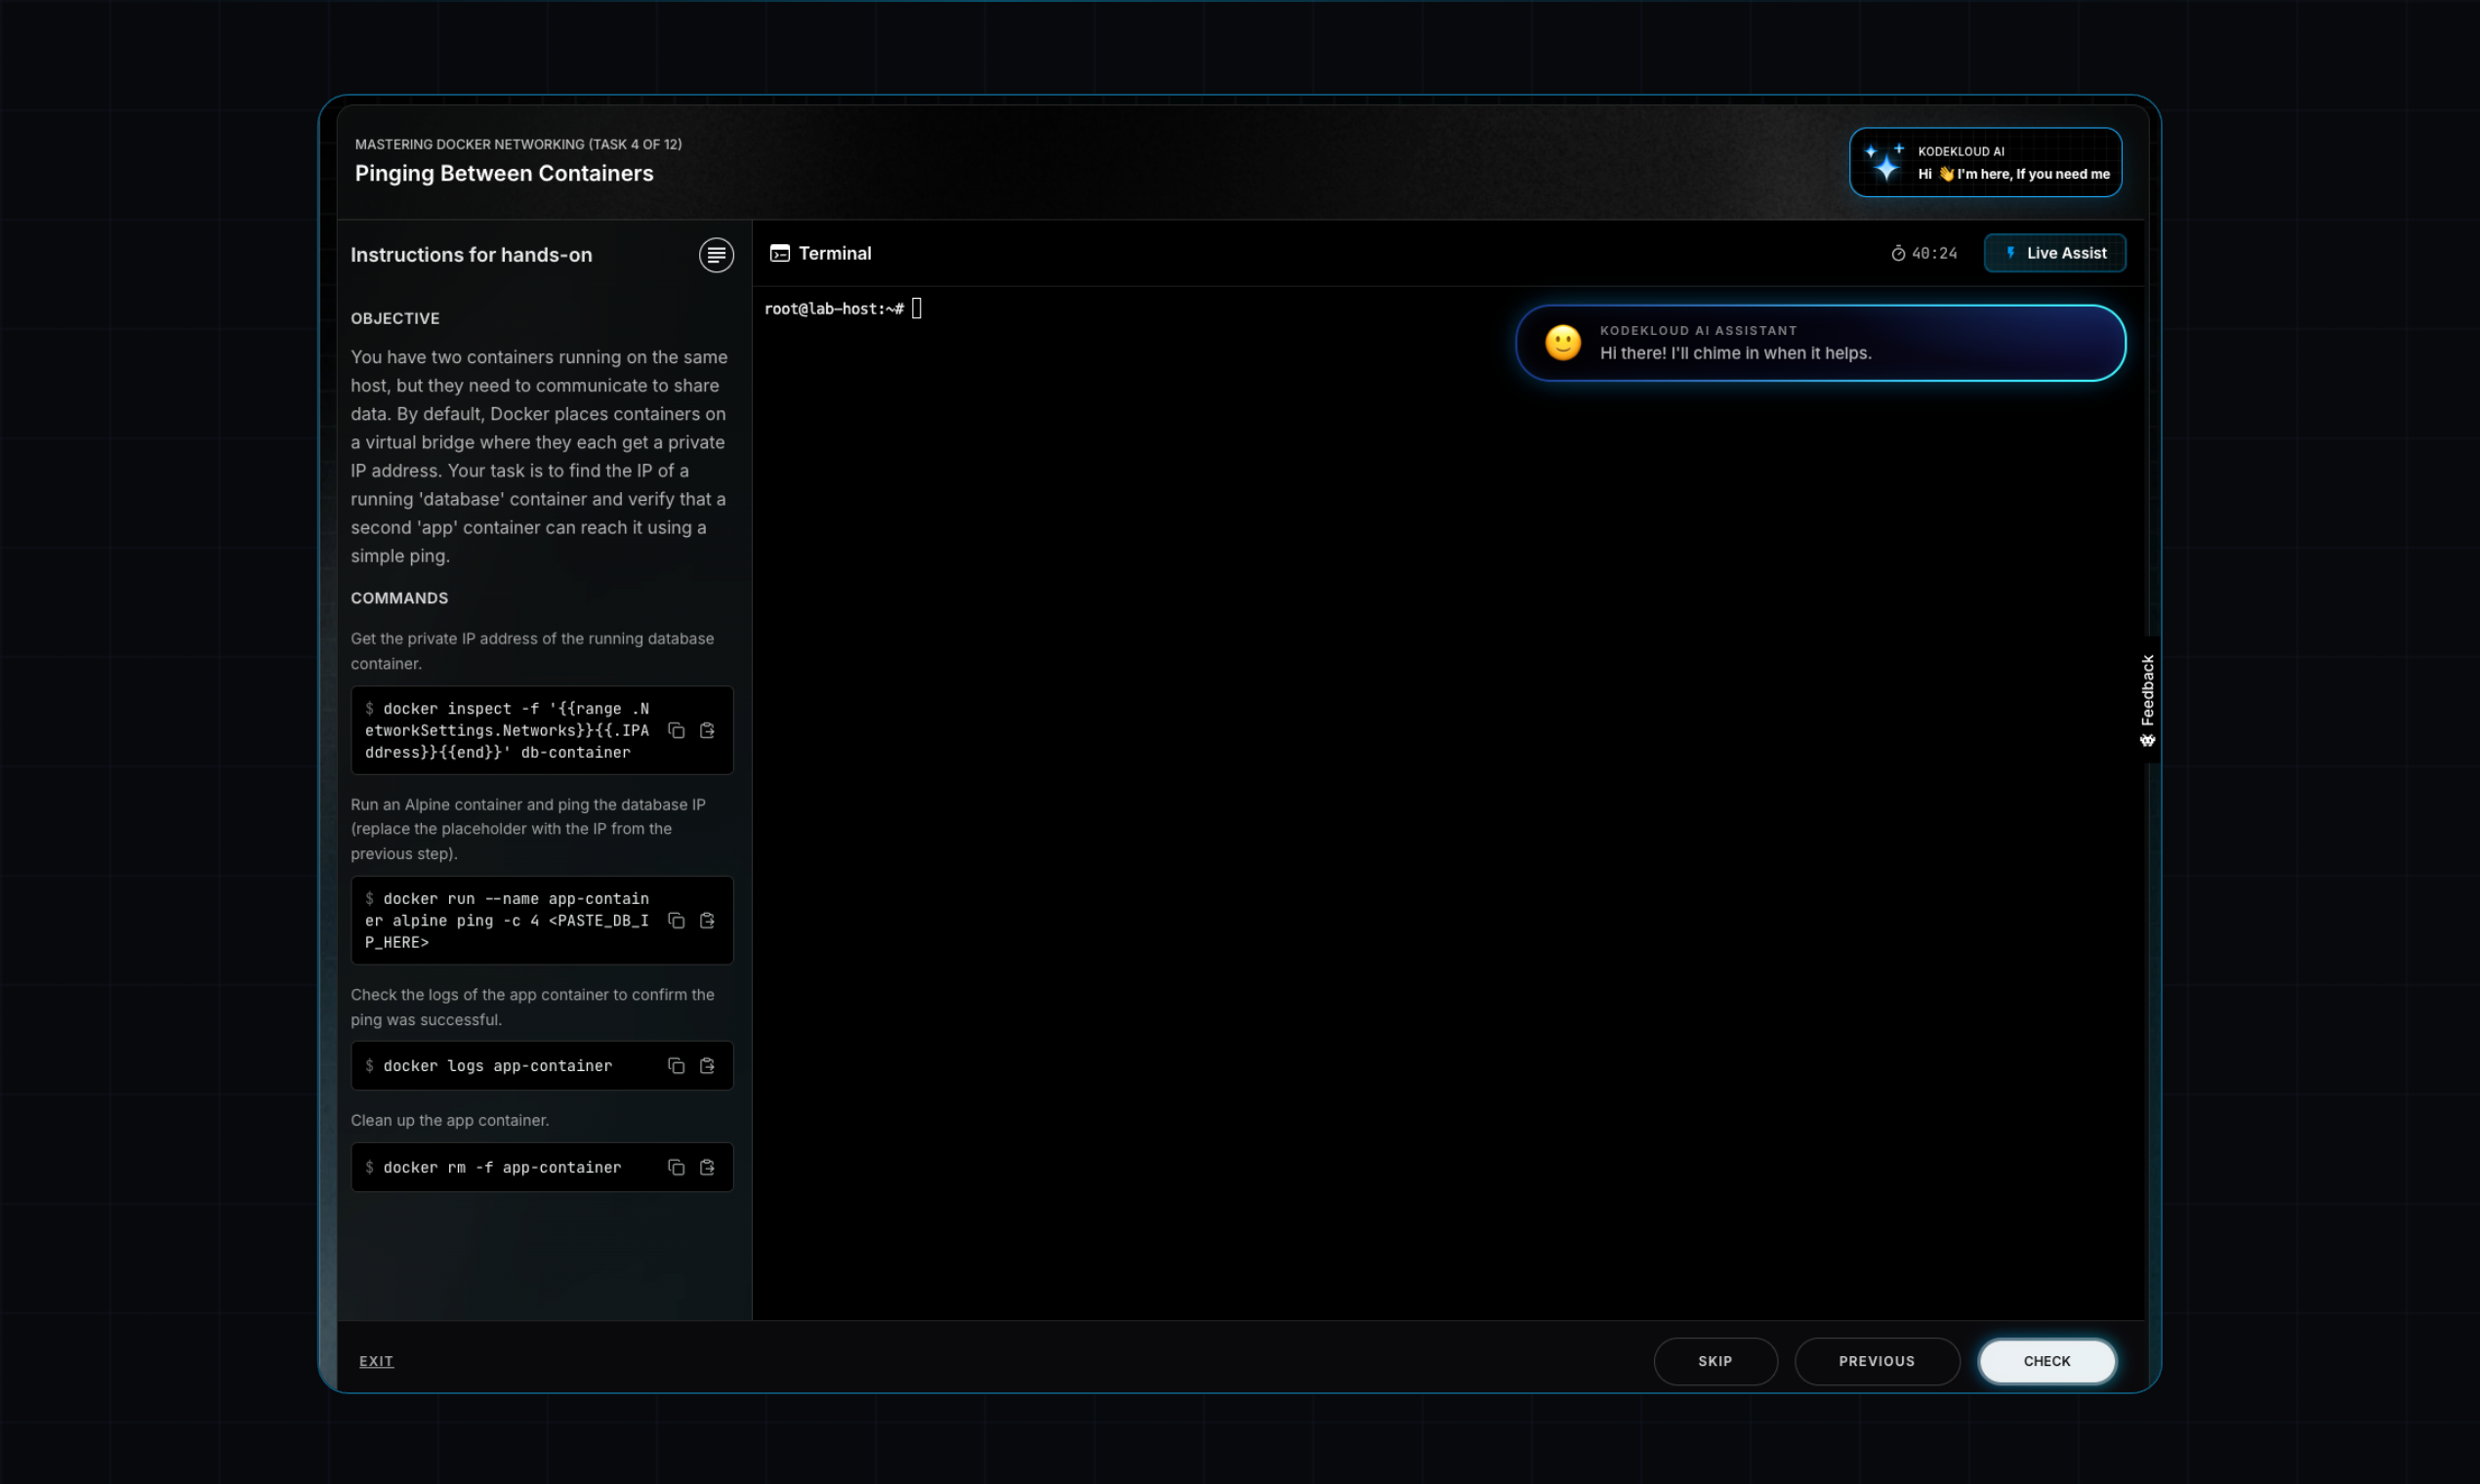Viewport: 2480px width, 1484px height.
Task: Open the Feedback side tab
Action: (2147, 700)
